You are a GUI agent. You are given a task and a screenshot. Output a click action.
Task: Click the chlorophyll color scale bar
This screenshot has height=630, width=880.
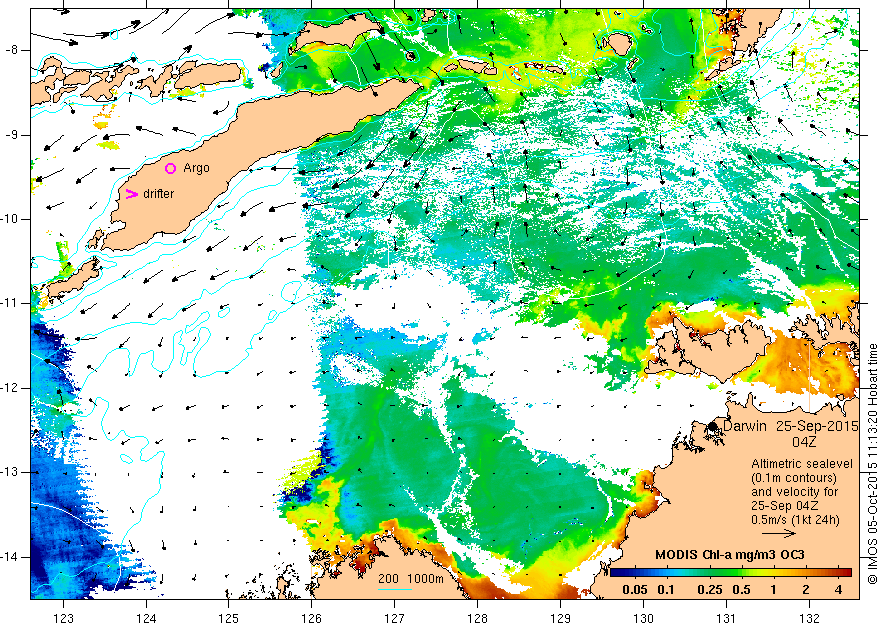coord(731,573)
